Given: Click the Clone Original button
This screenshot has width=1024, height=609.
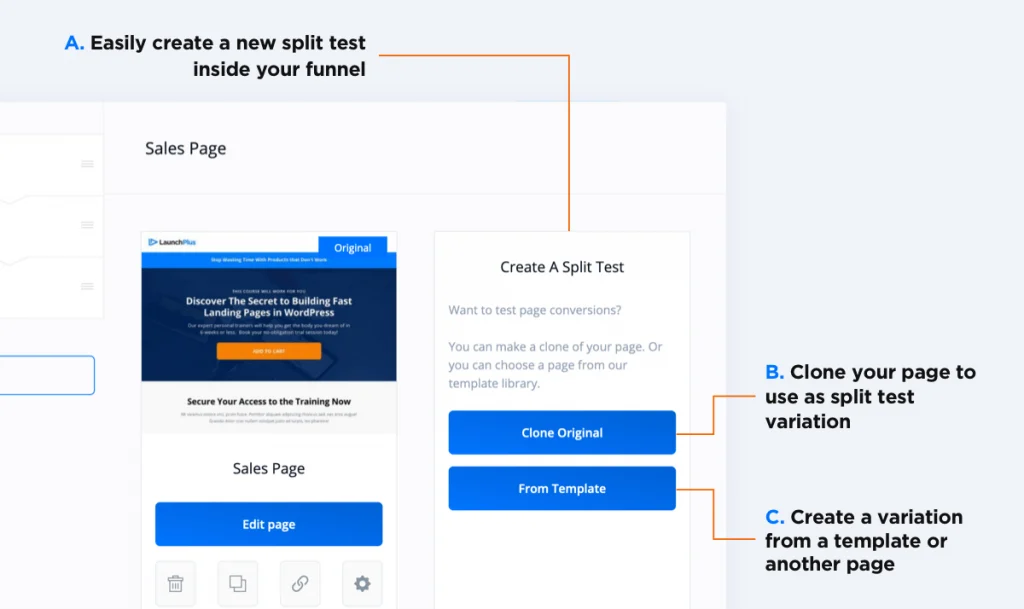Looking at the screenshot, I should 562,433.
